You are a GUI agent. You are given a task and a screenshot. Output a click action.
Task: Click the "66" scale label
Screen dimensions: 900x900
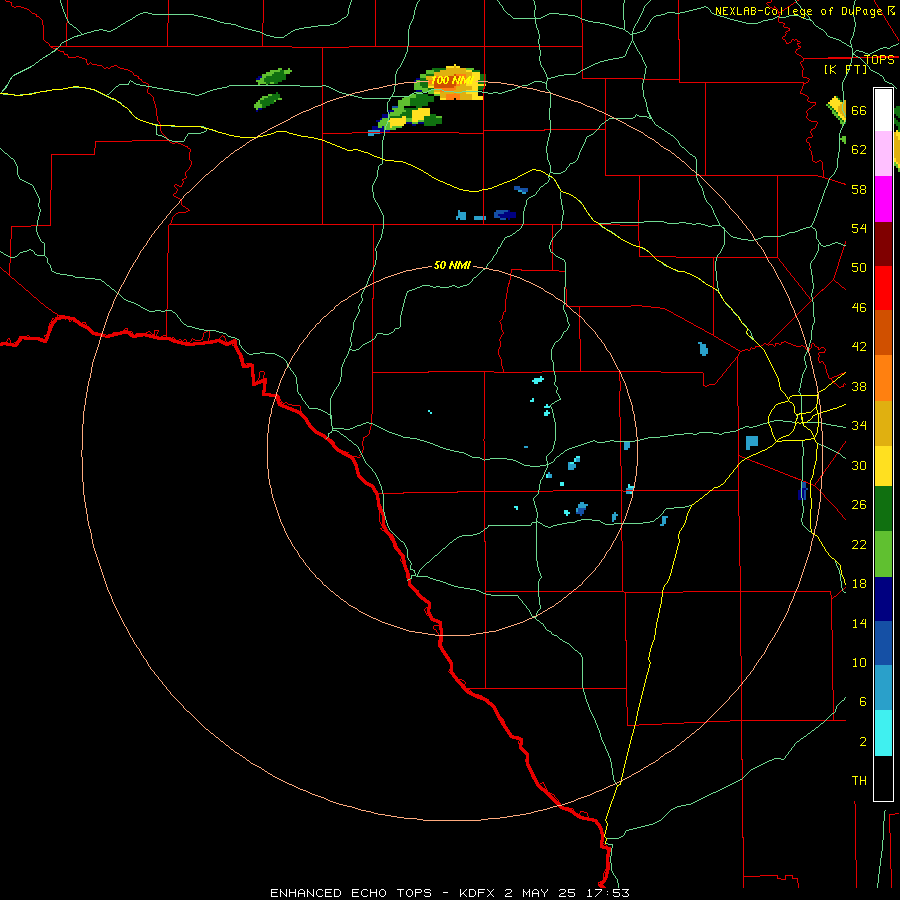(859, 110)
